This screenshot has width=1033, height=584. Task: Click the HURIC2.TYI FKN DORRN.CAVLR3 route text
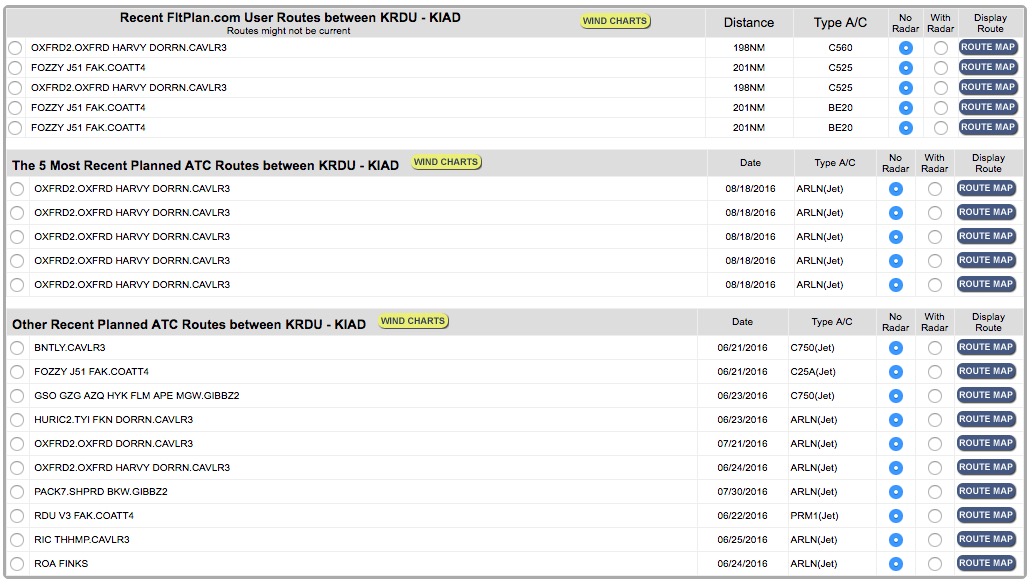(113, 420)
